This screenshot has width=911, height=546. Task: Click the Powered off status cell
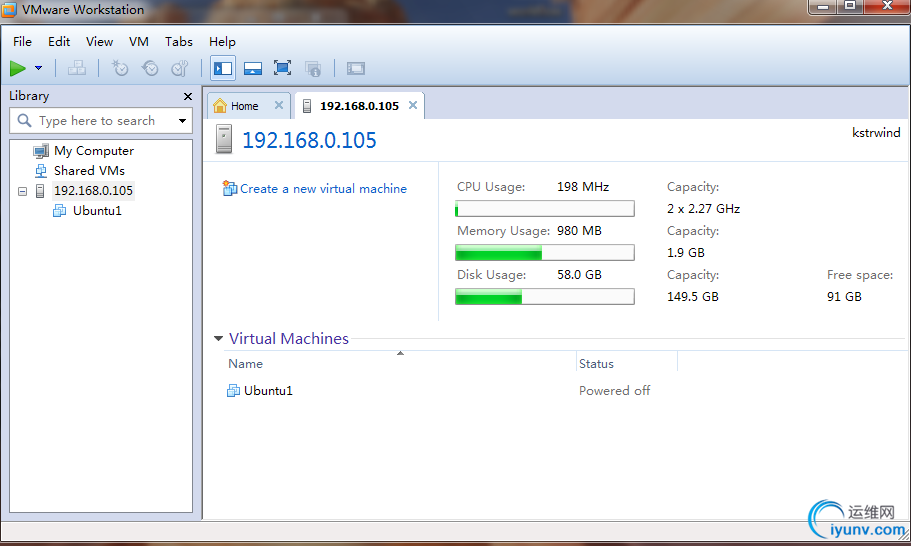pyautogui.click(x=614, y=391)
